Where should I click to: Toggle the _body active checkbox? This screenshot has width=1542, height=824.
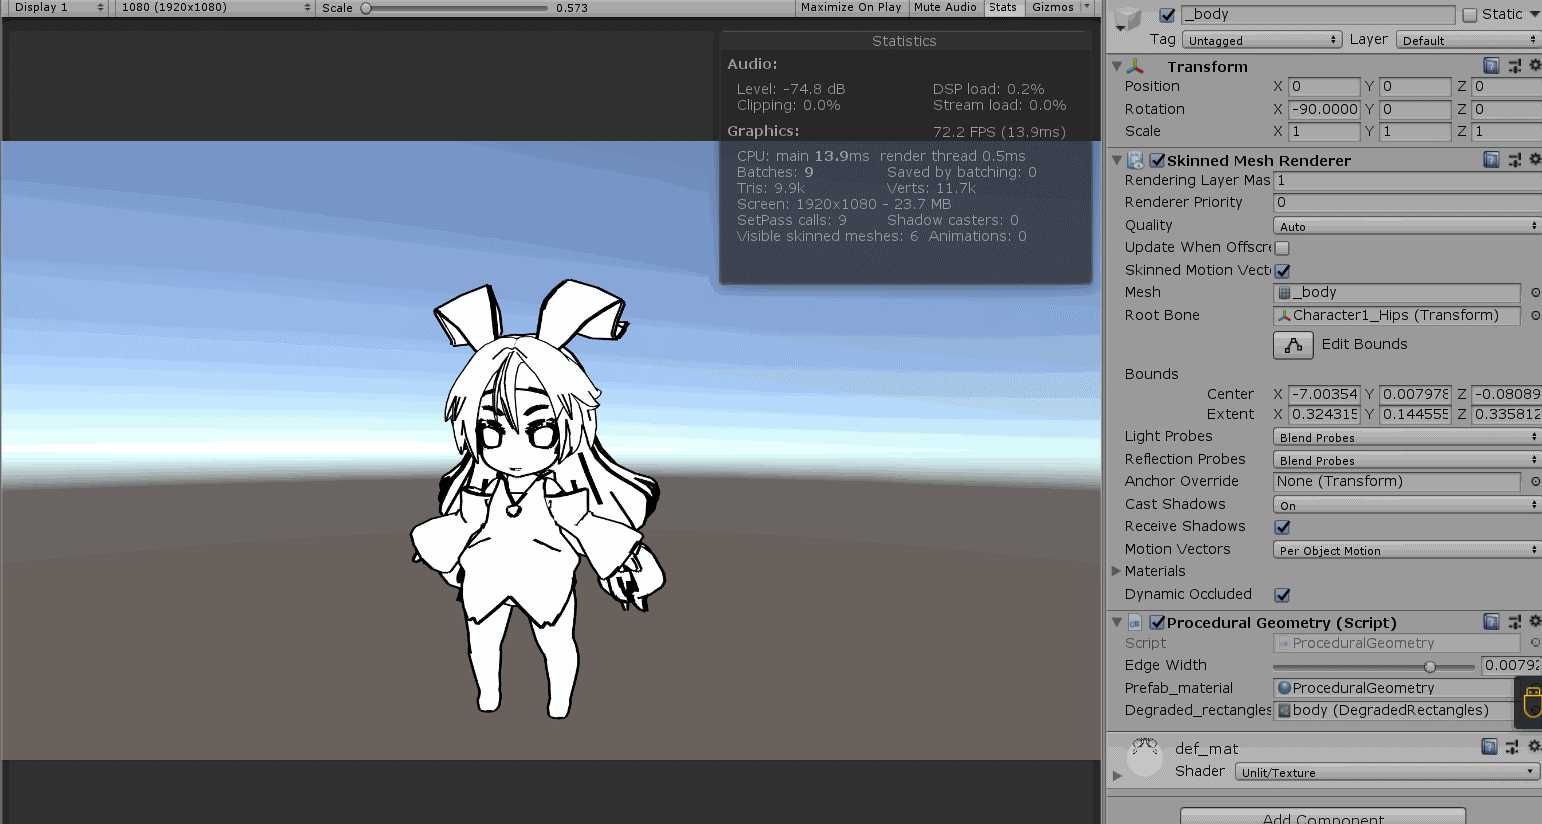pyautogui.click(x=1167, y=15)
